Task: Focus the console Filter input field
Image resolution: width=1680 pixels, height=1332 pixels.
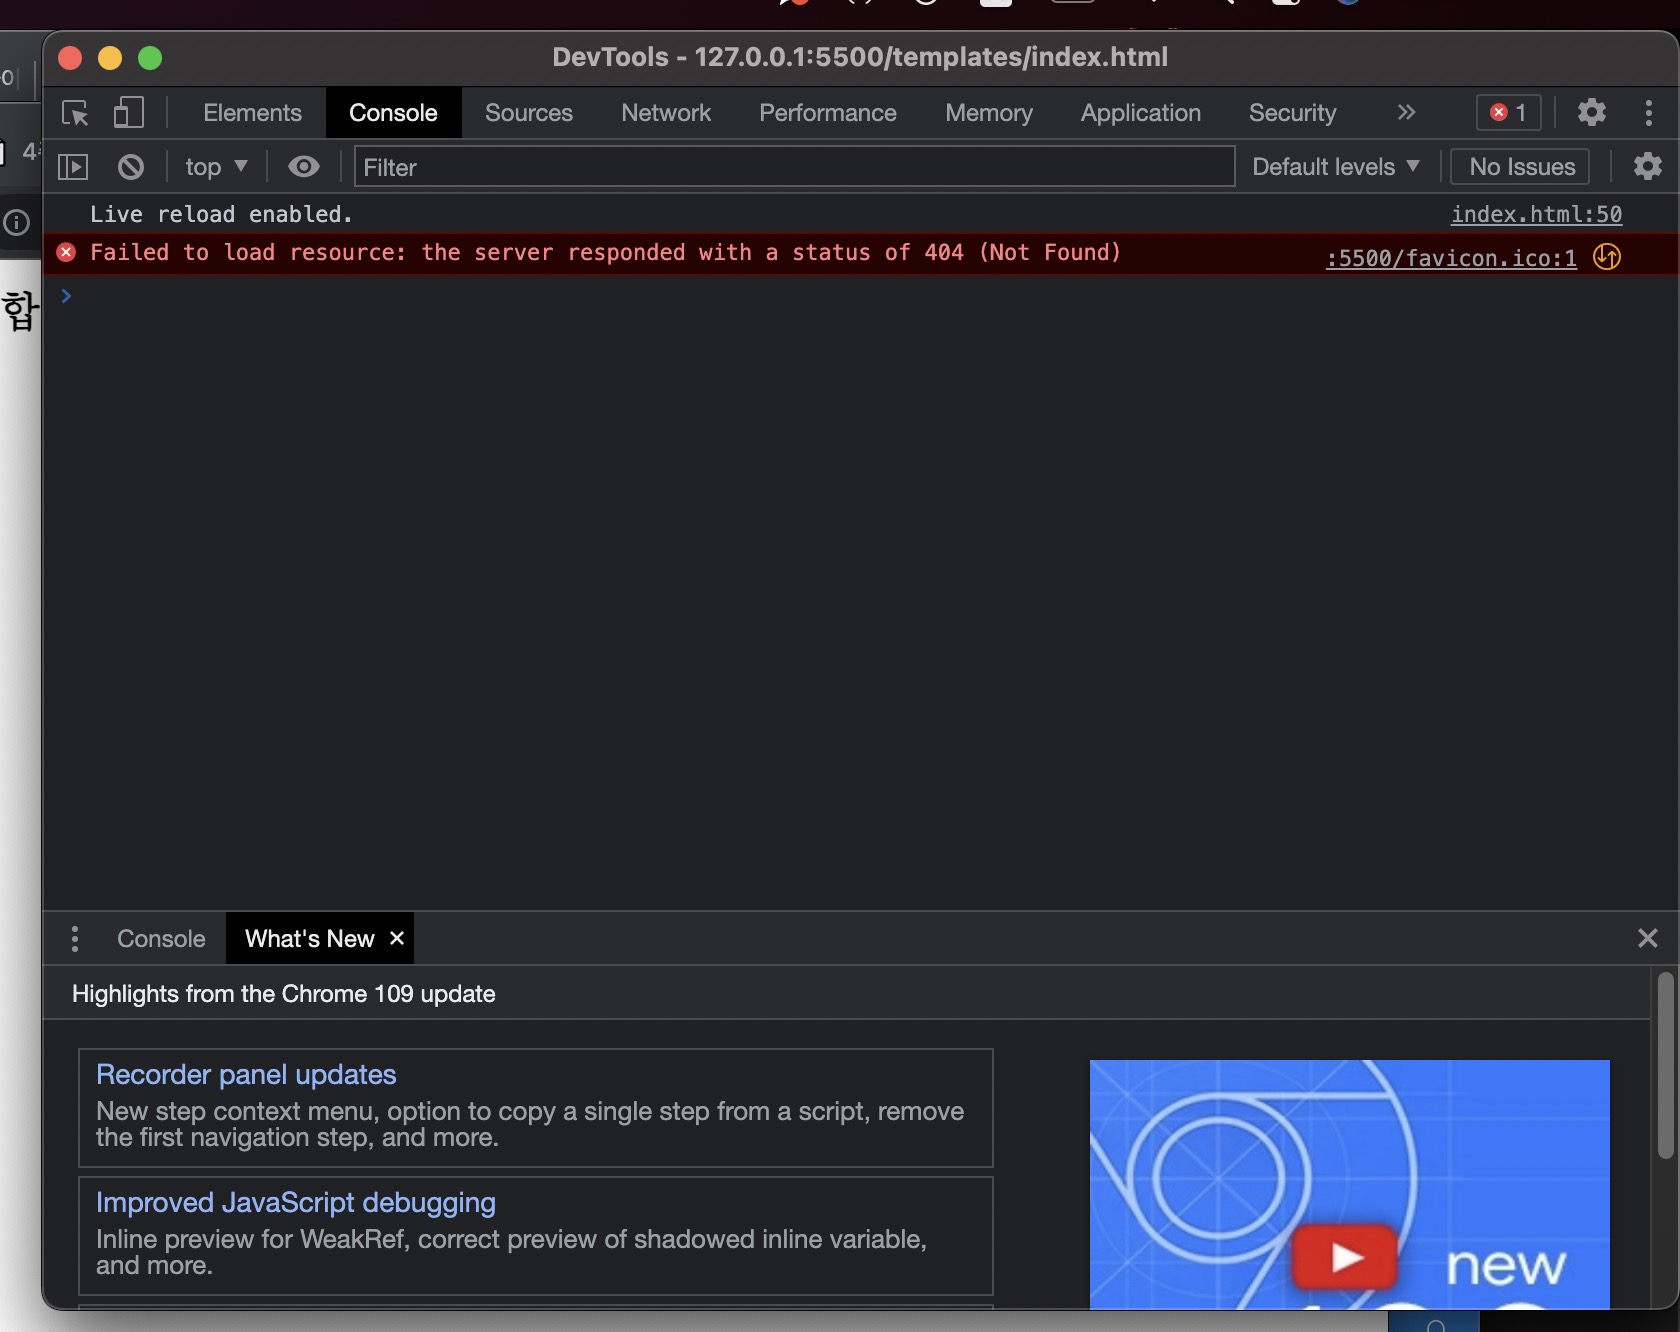Action: (x=795, y=167)
